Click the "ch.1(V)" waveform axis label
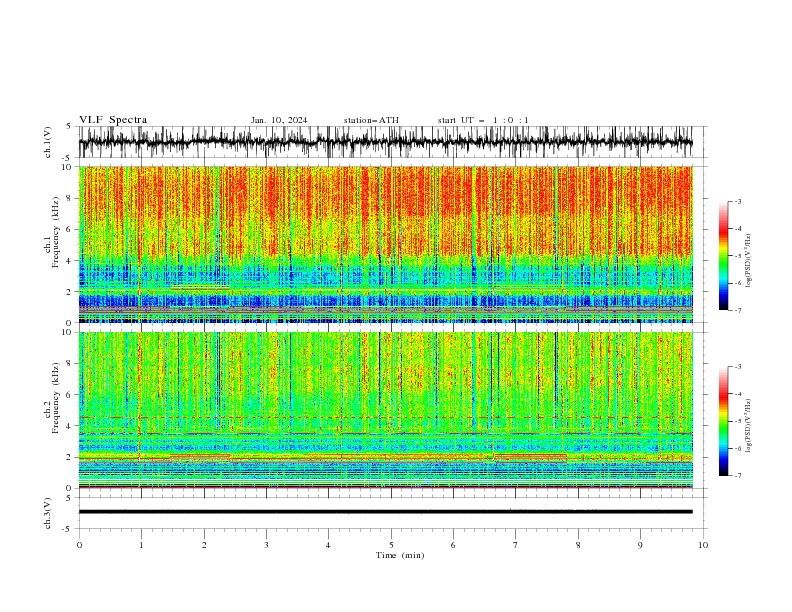This screenshot has height=612, width=792. pos(48,142)
